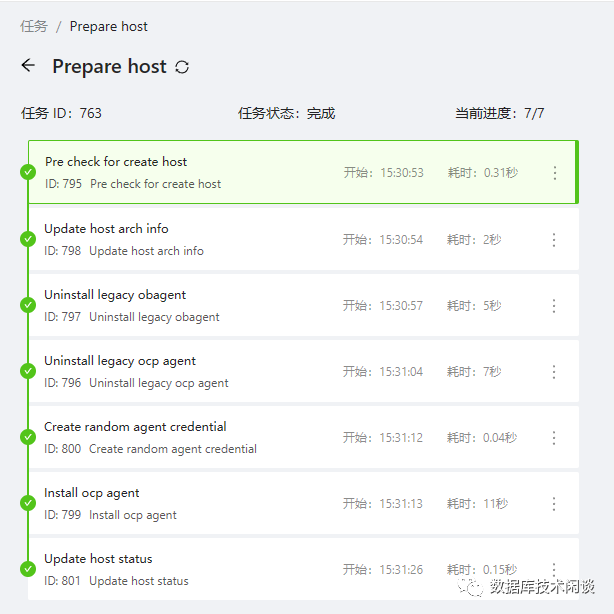Open the menu for Pre check for create host

[x=555, y=173]
